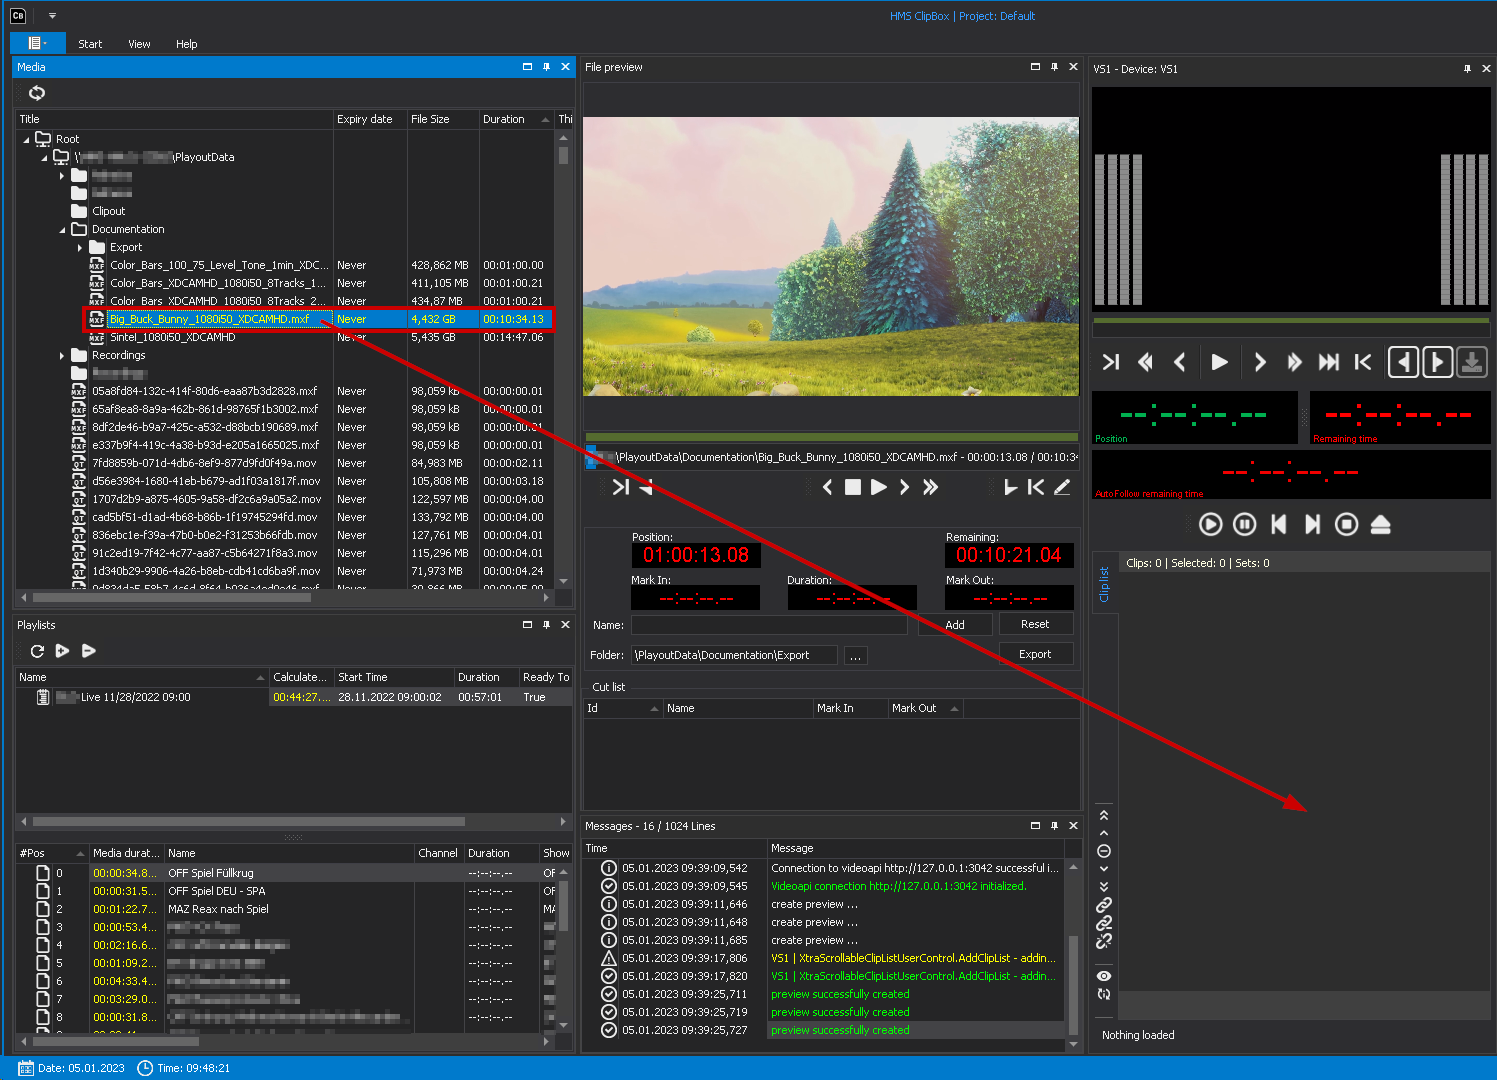Viewport: 1497px width, 1080px height.
Task: Play the clip in File preview
Action: point(878,487)
